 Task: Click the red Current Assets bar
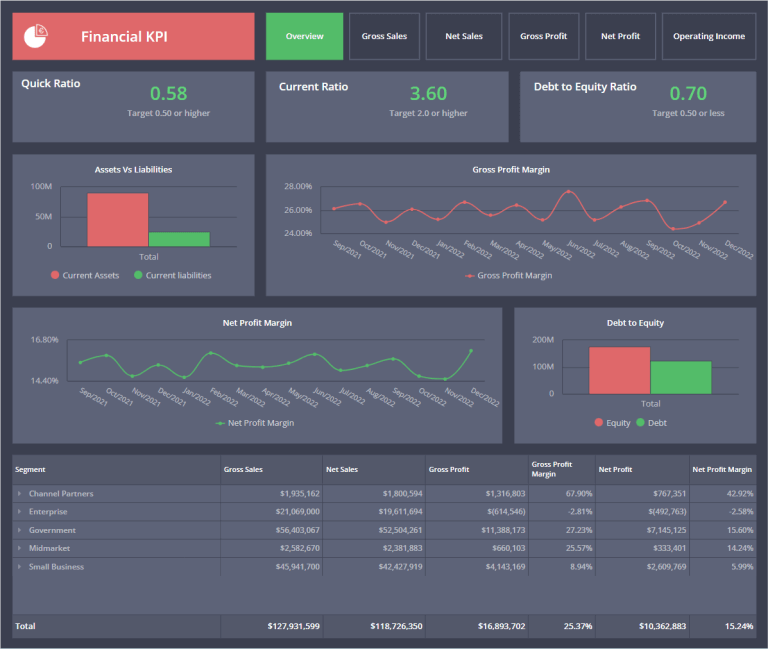118,219
